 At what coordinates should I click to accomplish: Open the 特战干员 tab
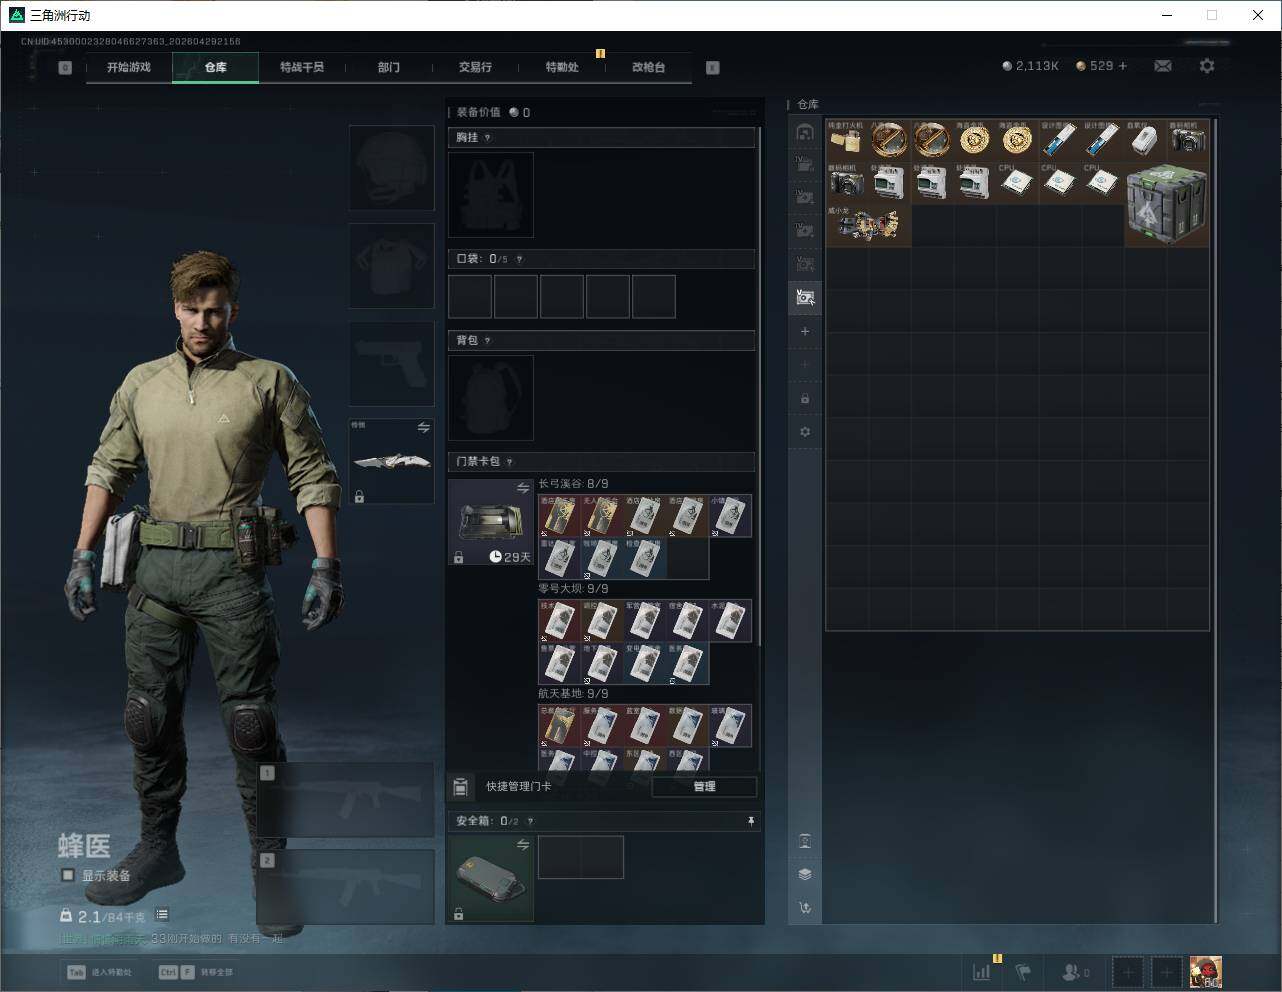click(302, 67)
